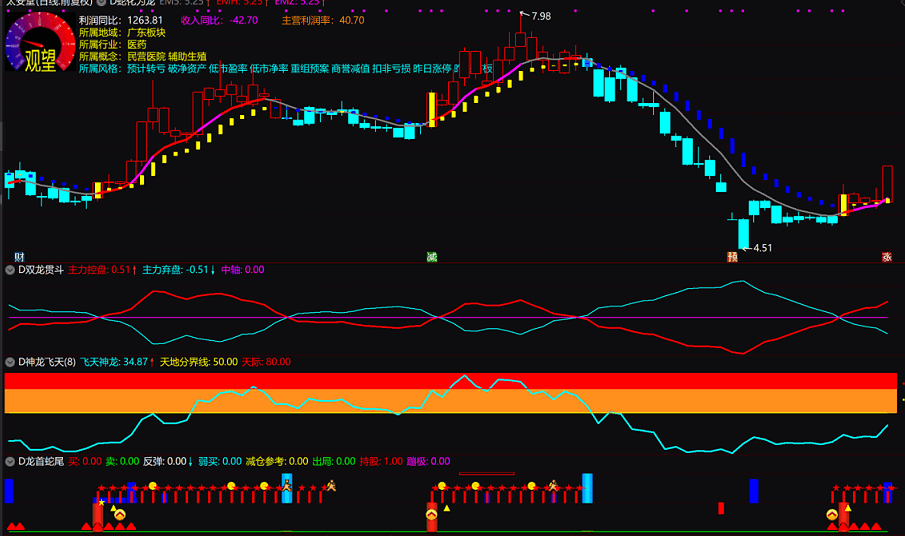Open the red 涨 event marker
905x536 pixels.
(887, 257)
